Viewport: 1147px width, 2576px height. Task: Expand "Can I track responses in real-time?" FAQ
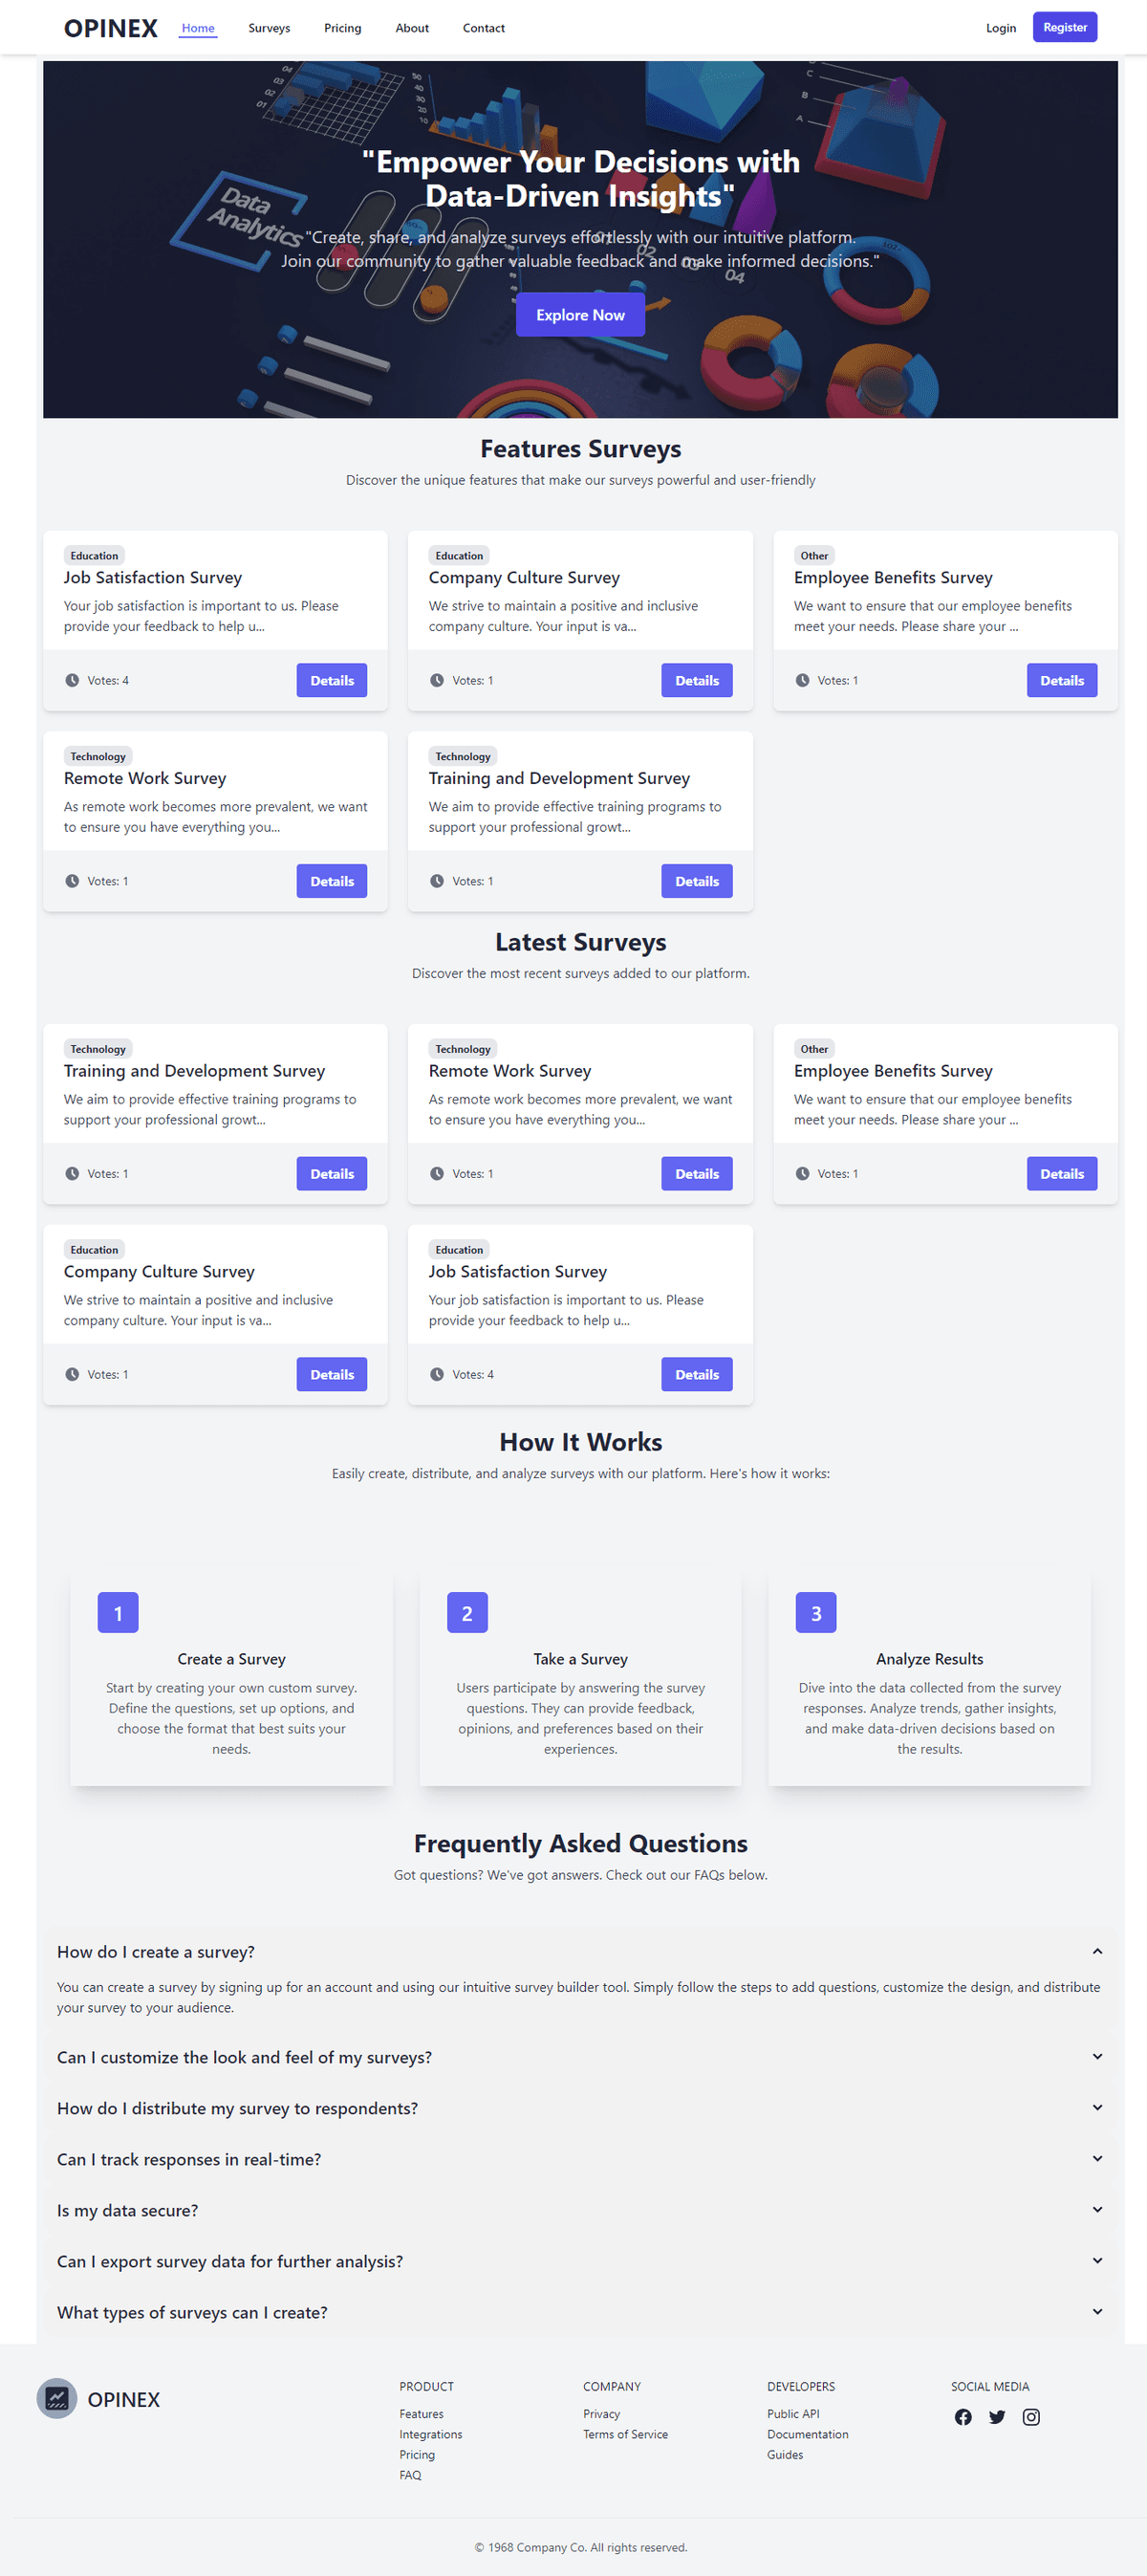1097,2158
